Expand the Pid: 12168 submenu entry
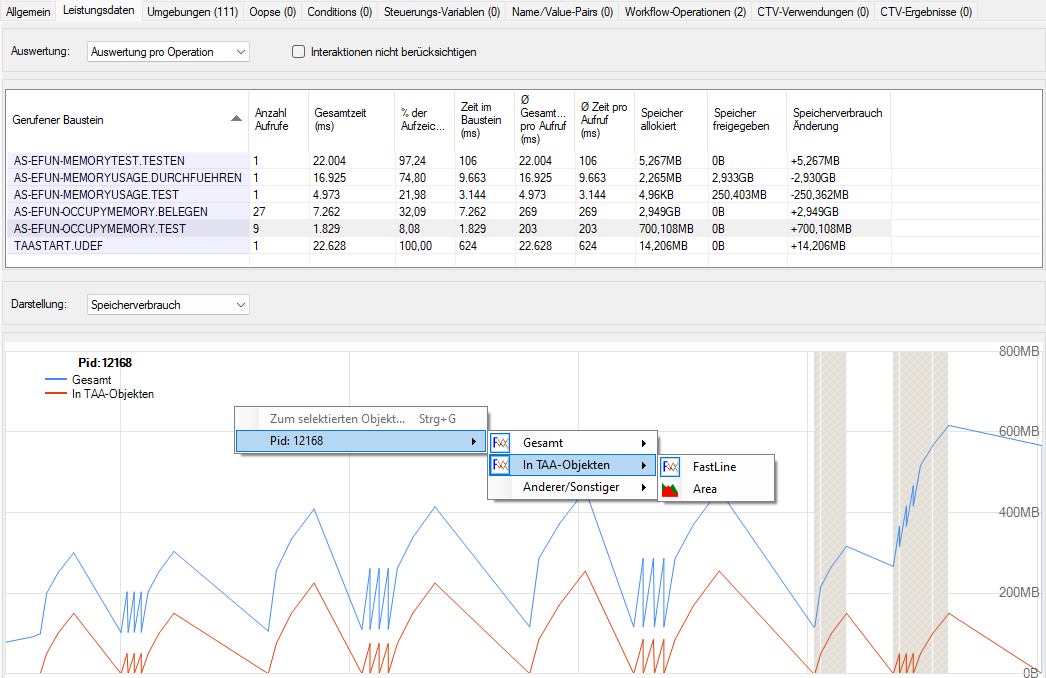1046x678 pixels. (360, 441)
